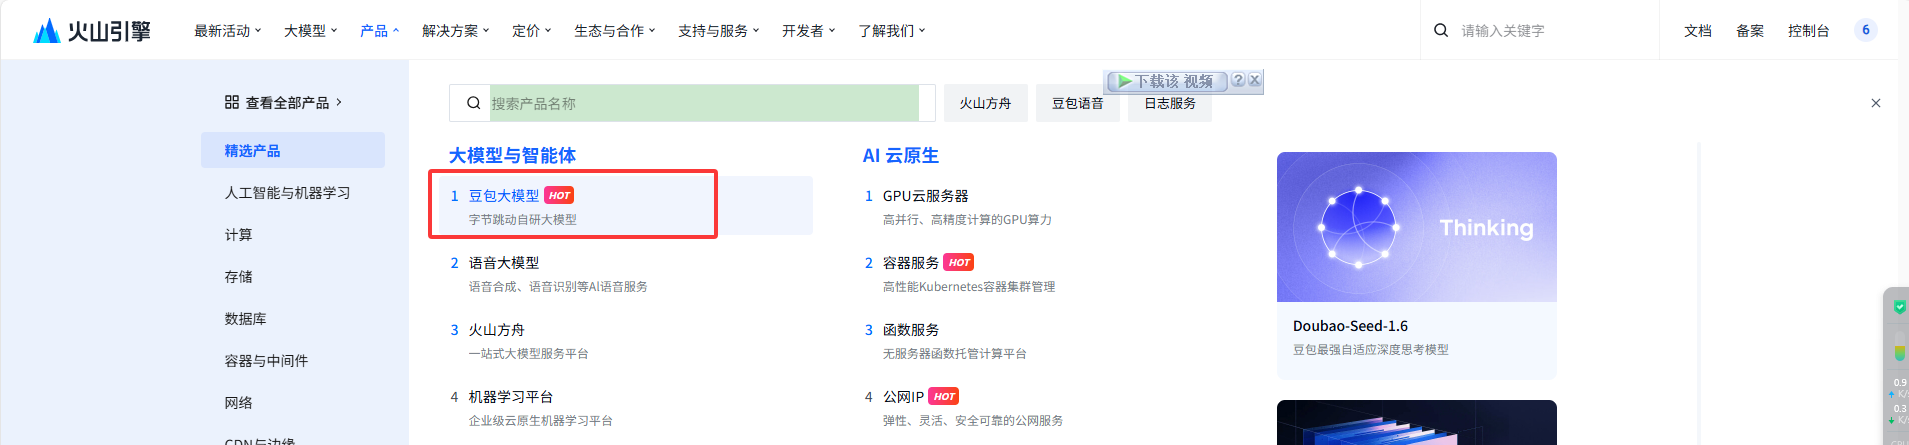Switch to the 数据库 category

point(246,319)
